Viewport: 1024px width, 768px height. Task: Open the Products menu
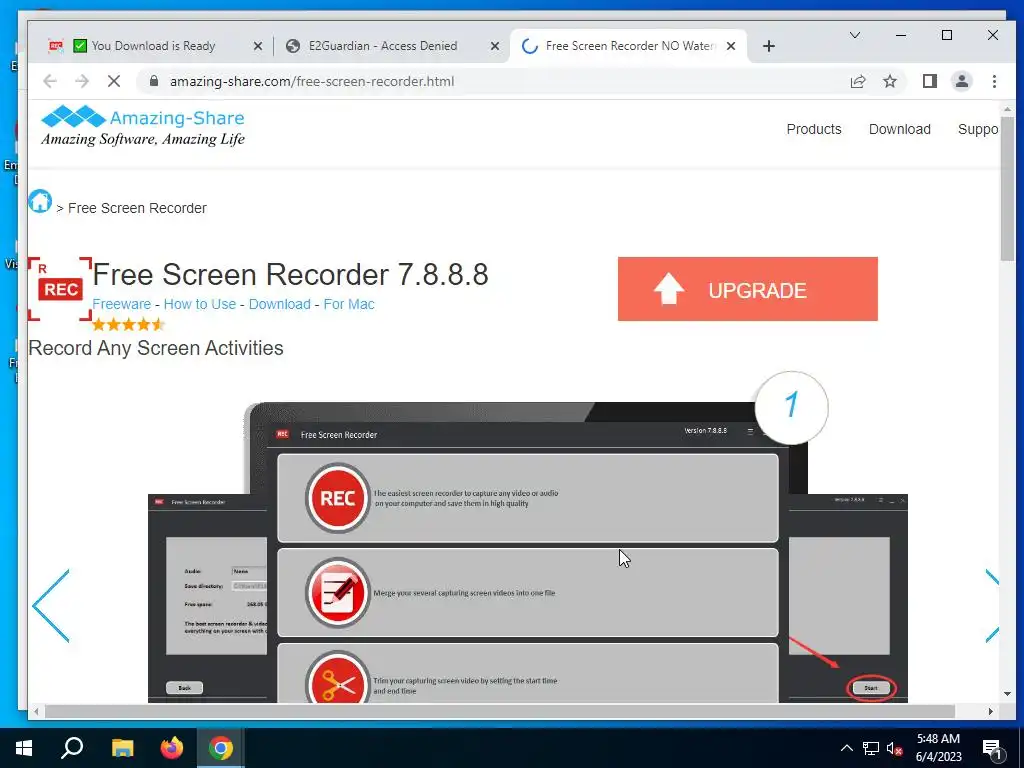[814, 129]
